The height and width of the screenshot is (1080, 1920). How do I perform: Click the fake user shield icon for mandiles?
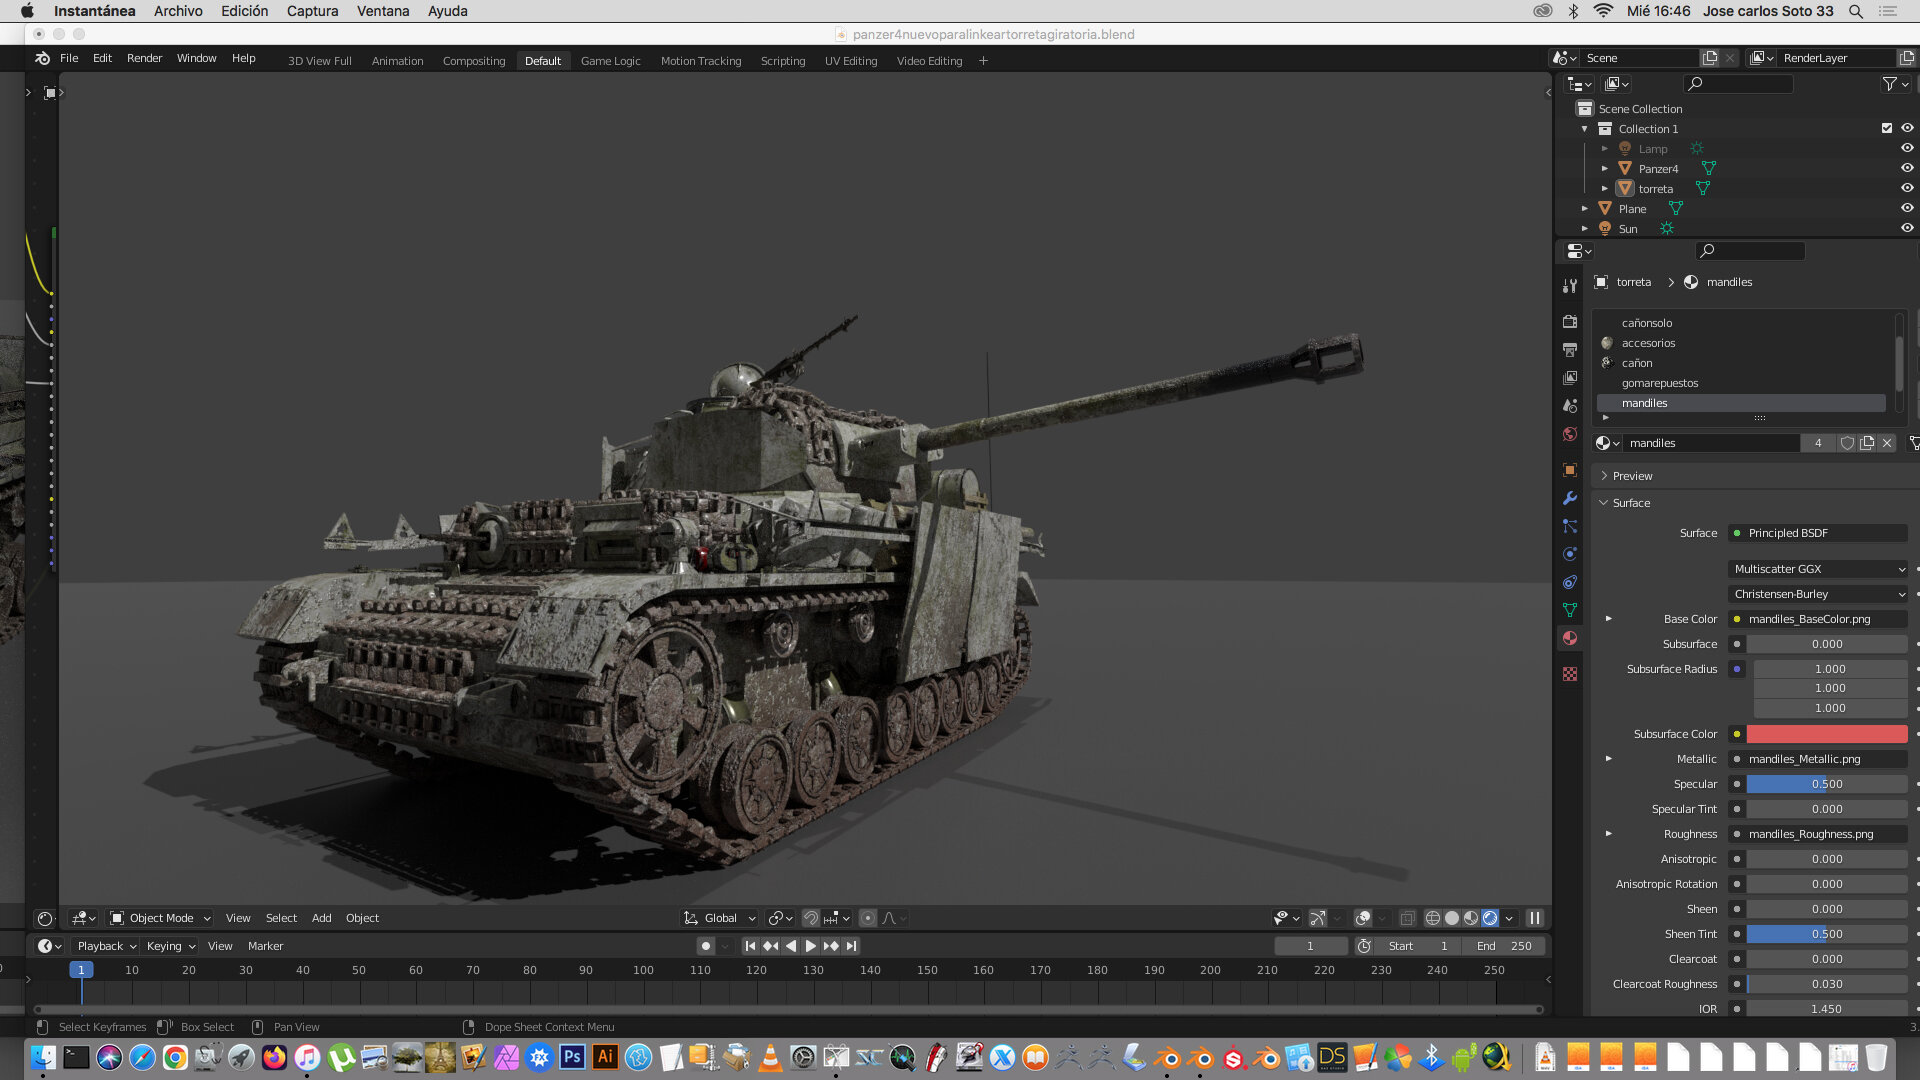click(x=1847, y=443)
